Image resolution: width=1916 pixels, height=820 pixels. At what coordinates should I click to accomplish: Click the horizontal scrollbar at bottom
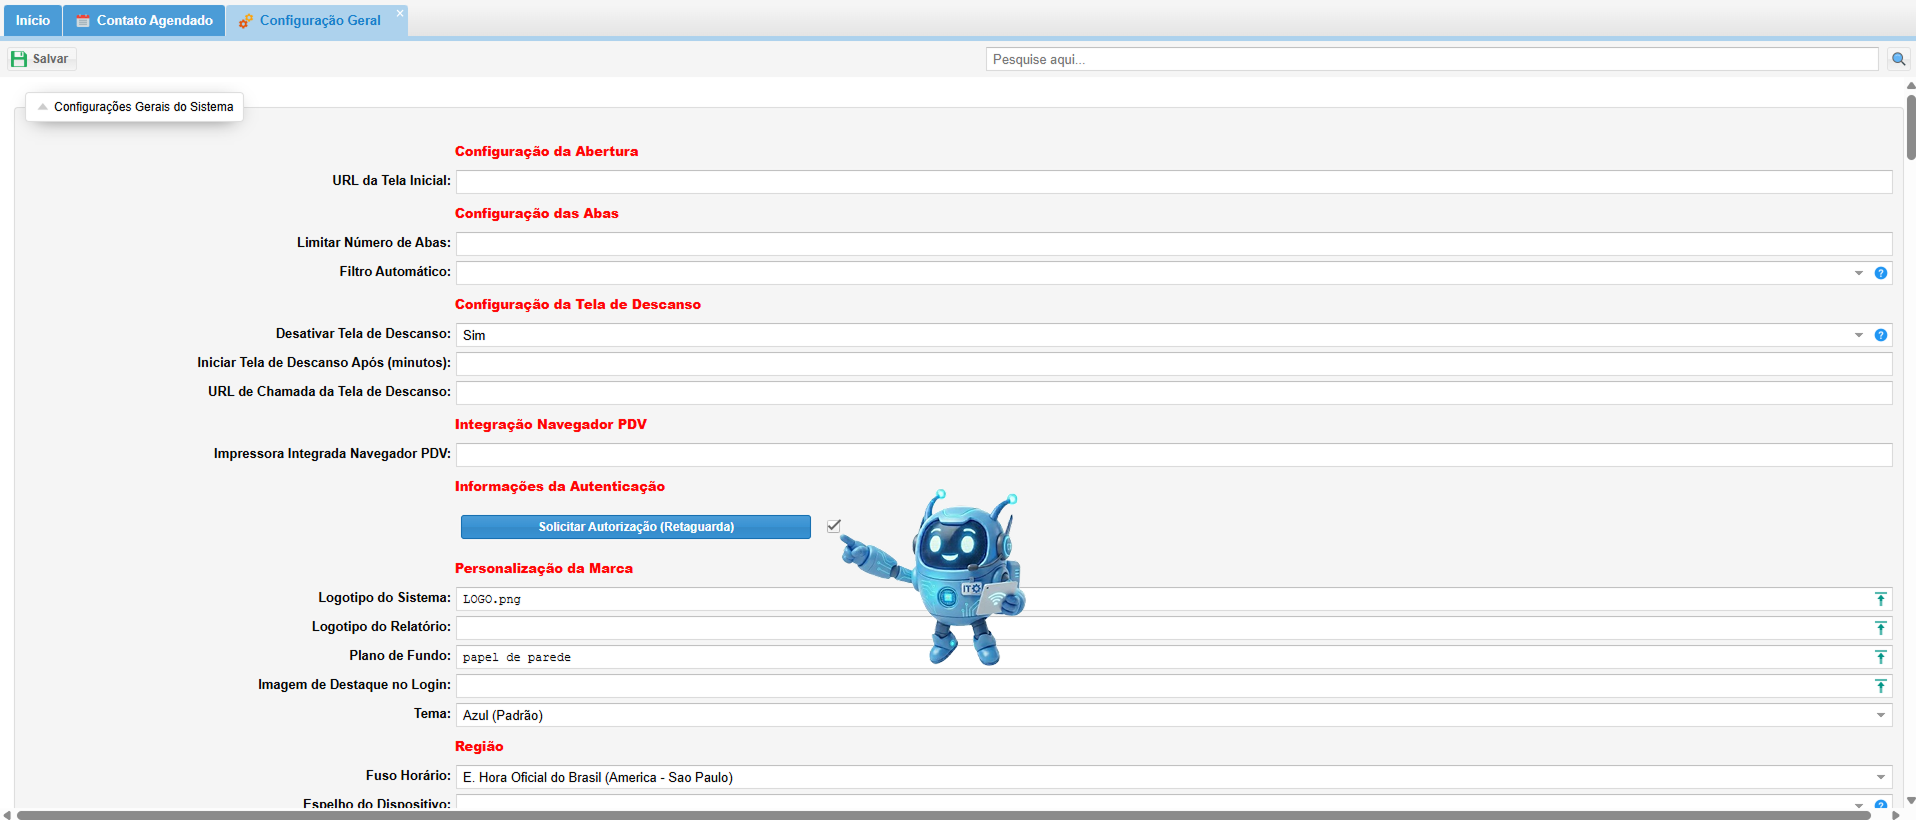point(940,815)
